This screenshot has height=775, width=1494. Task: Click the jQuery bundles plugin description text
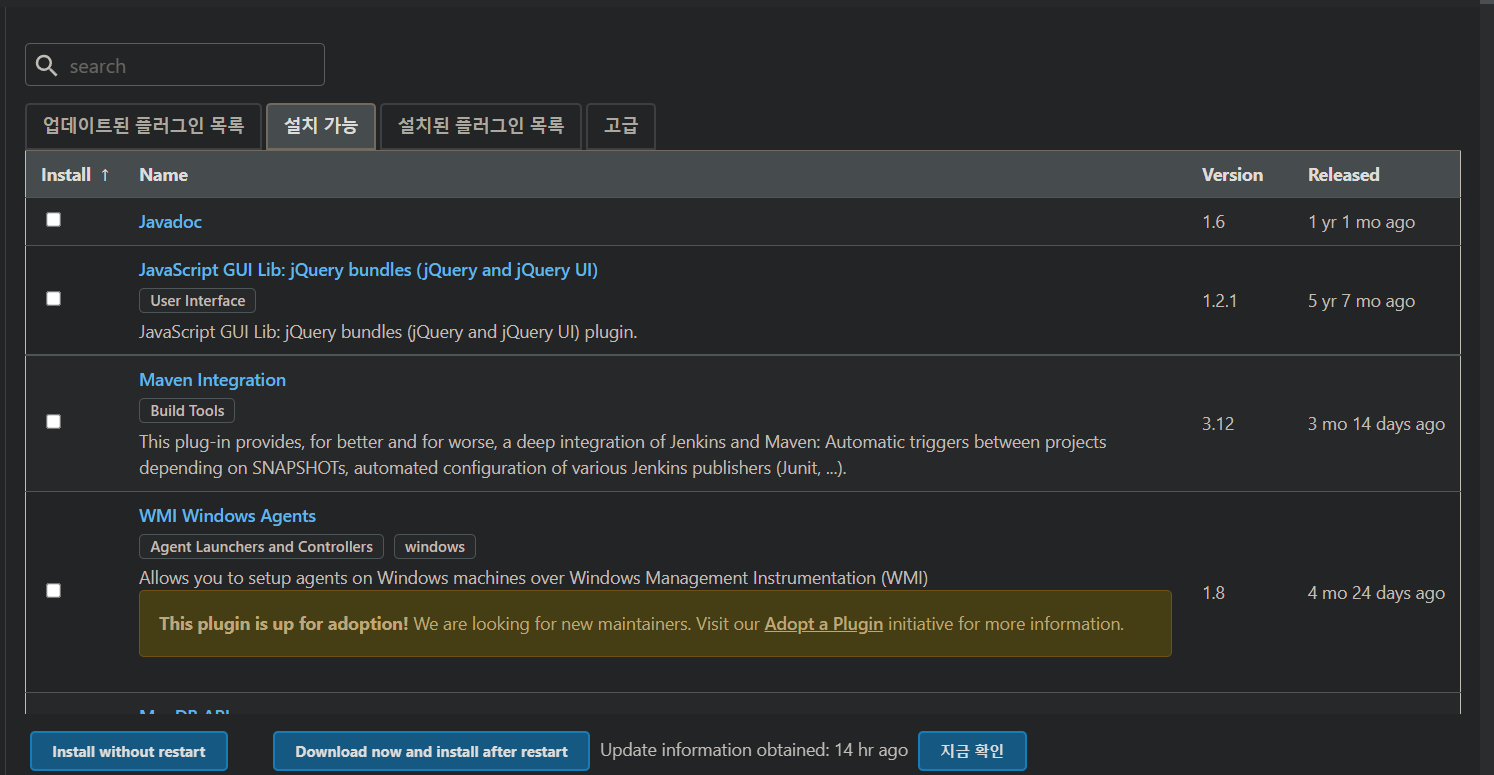[388, 331]
